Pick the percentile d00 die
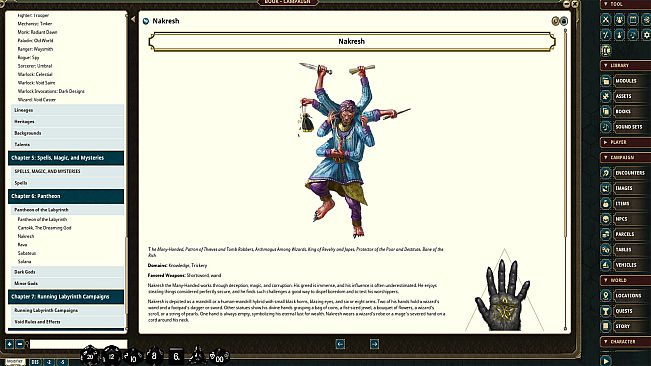 219,356
